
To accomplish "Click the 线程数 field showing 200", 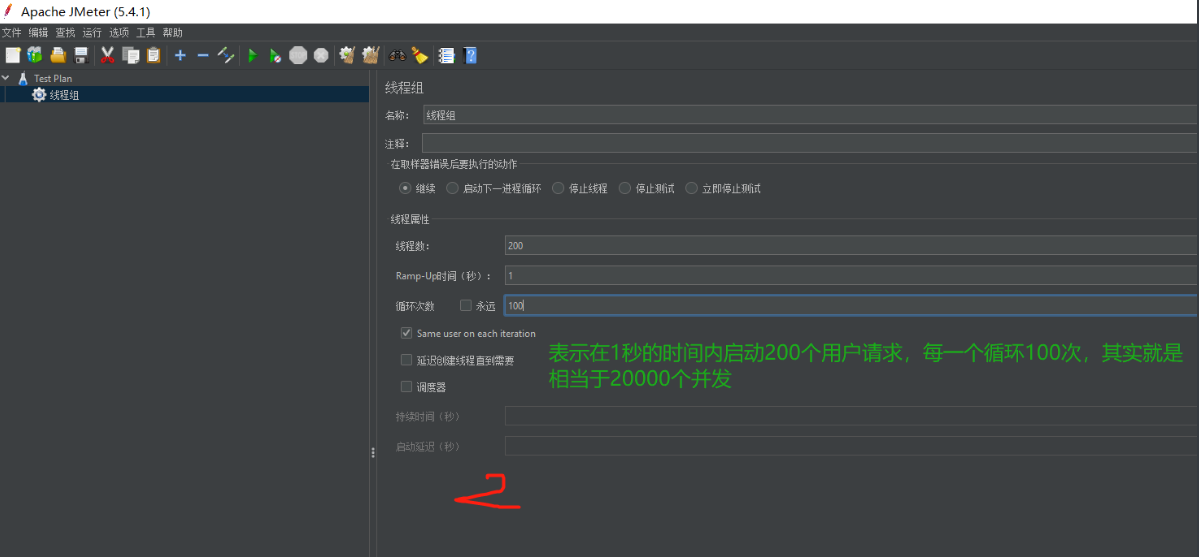I will tap(851, 246).
